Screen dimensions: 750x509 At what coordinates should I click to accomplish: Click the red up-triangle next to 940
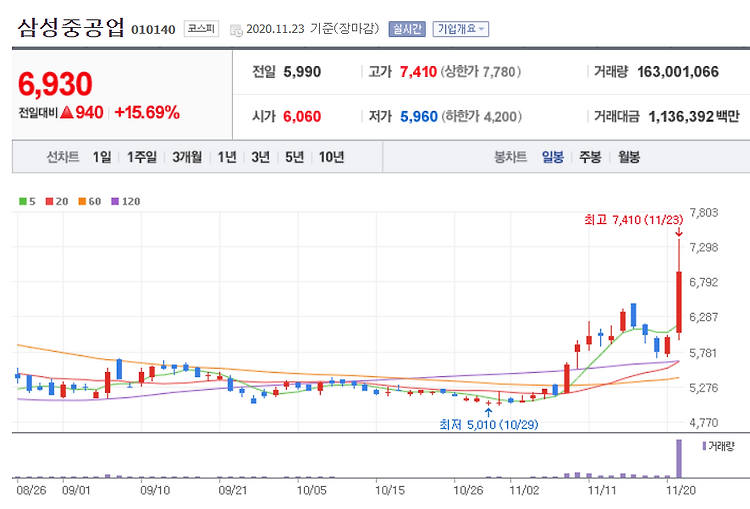(x=66, y=112)
